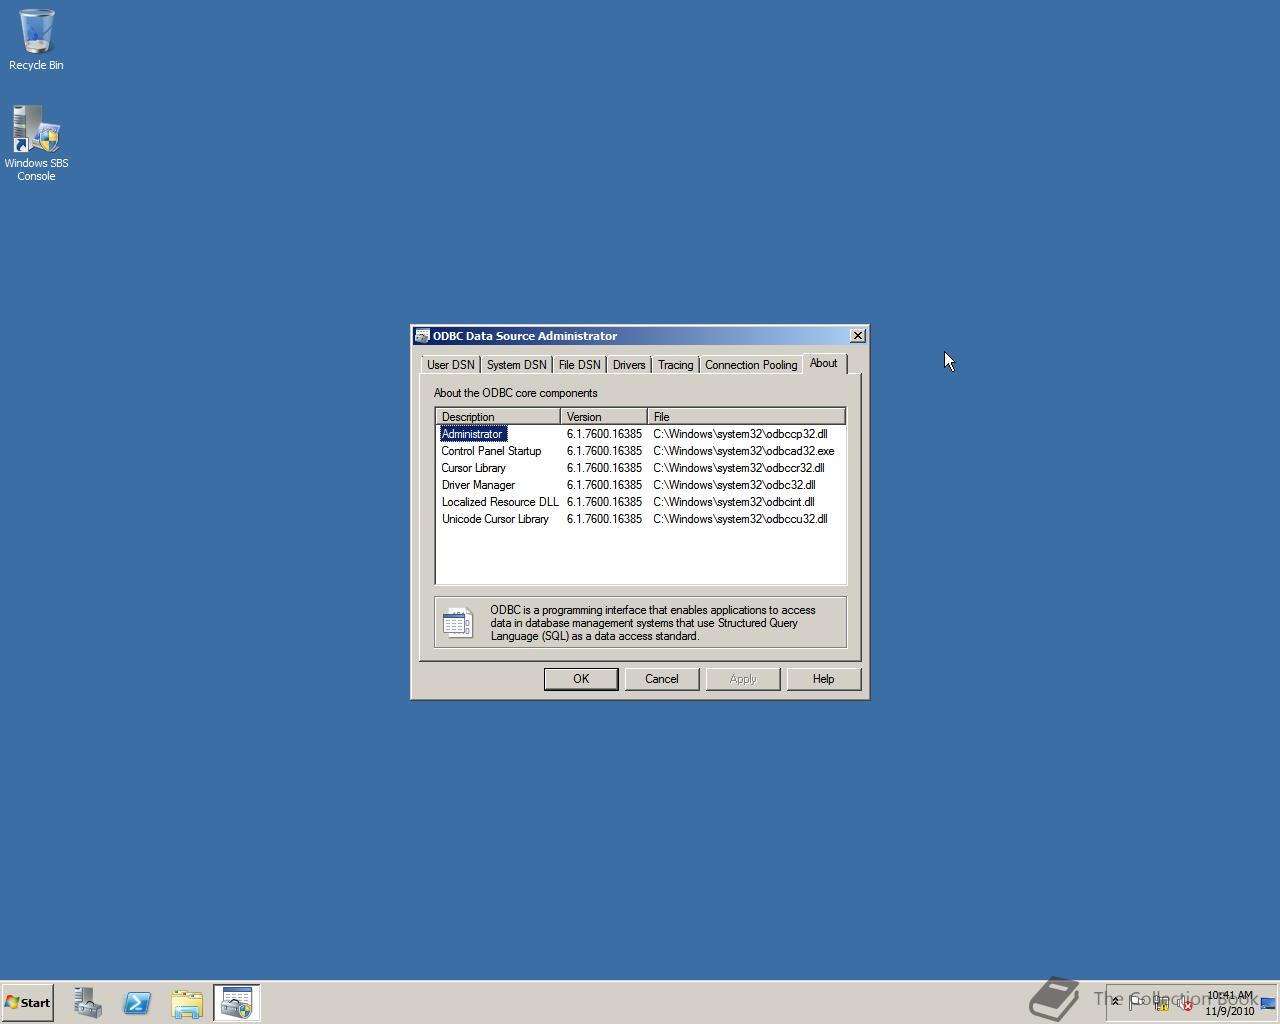Click the odbccp32.dll file path
1280x1024 pixels.
(x=740, y=434)
